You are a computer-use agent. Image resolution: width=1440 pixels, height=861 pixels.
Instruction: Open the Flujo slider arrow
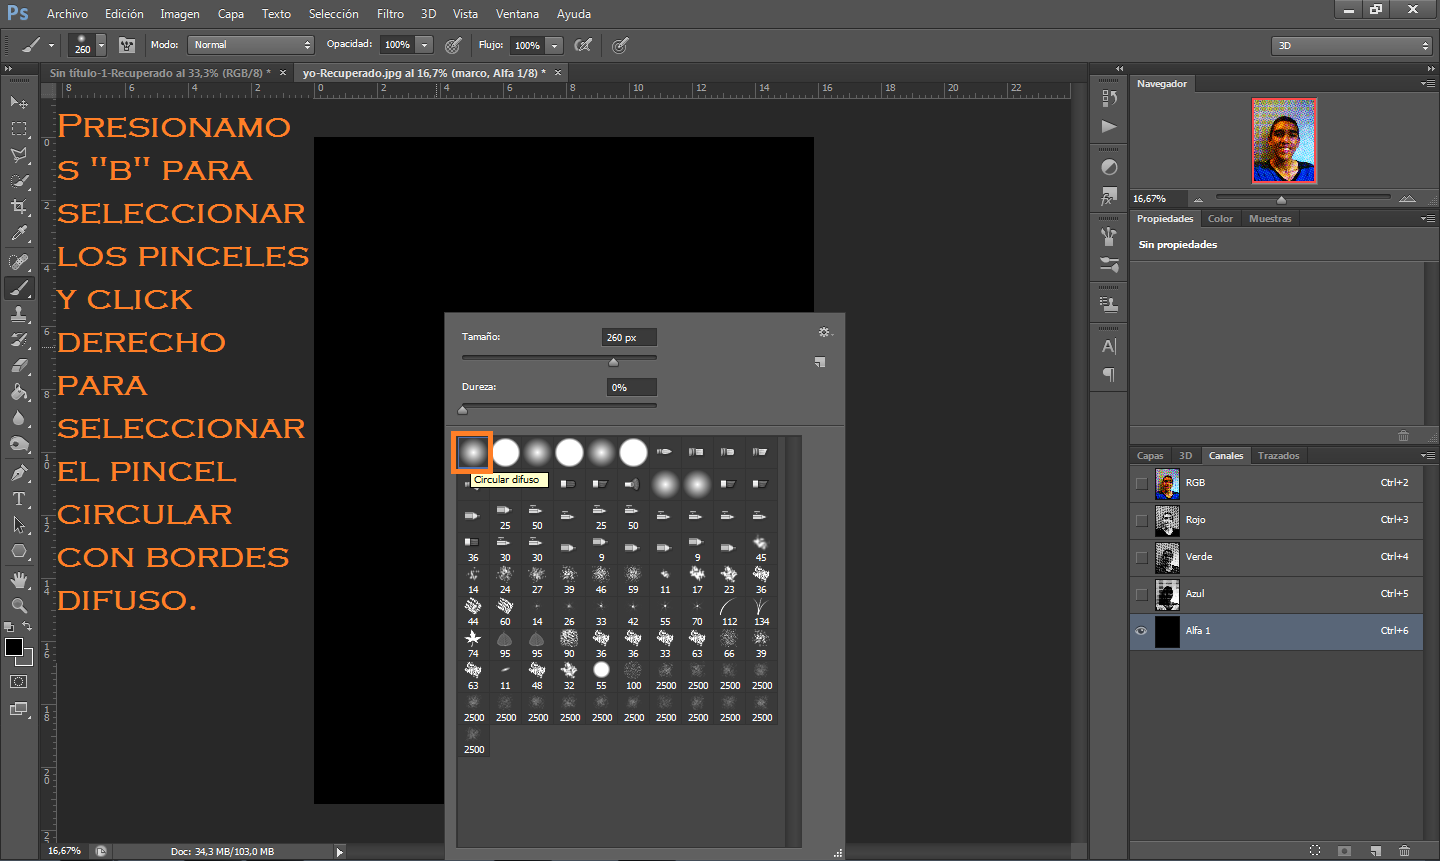pyautogui.click(x=555, y=45)
